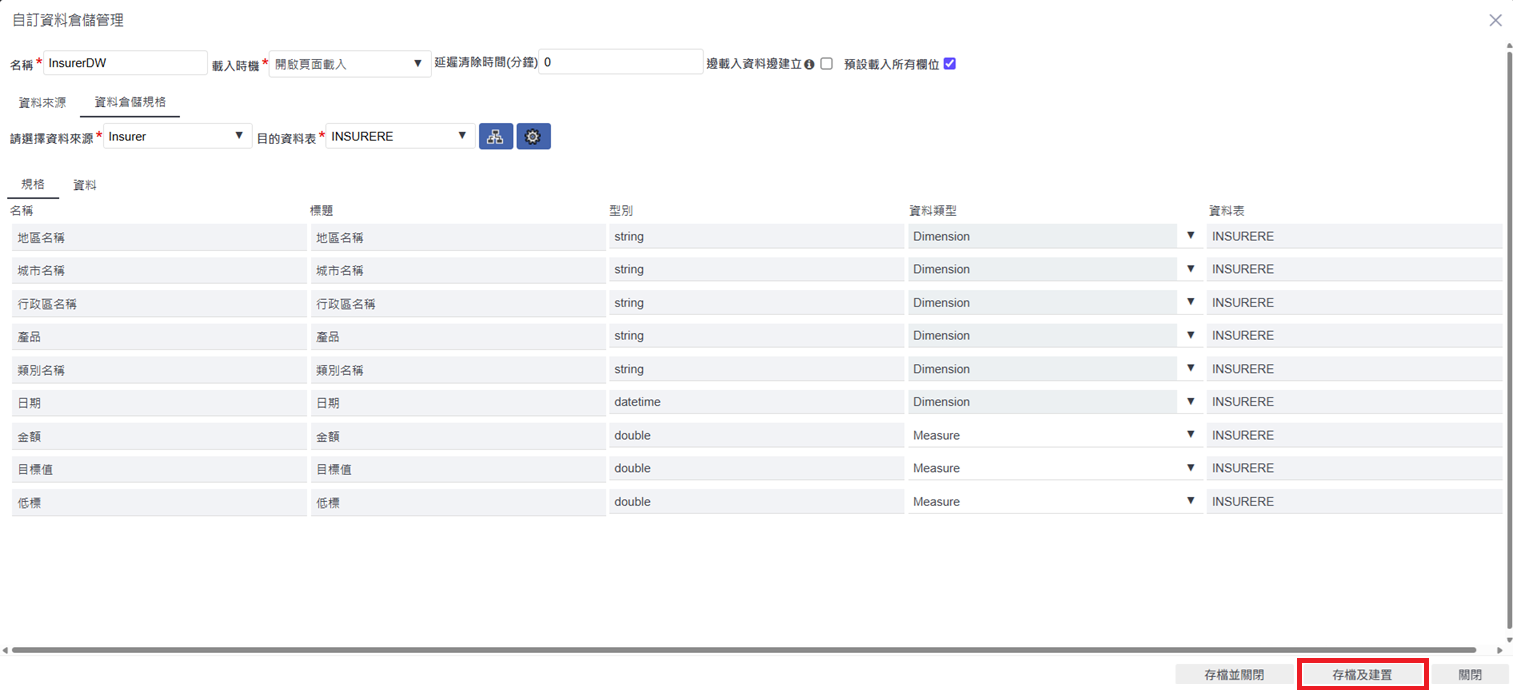Select the 資料倉儲規格 tab
The height and width of the screenshot is (690, 1513).
(130, 102)
